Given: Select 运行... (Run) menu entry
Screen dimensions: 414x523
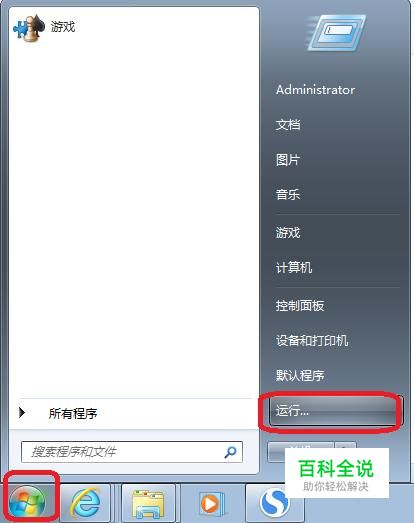Looking at the screenshot, I should pos(335,411).
